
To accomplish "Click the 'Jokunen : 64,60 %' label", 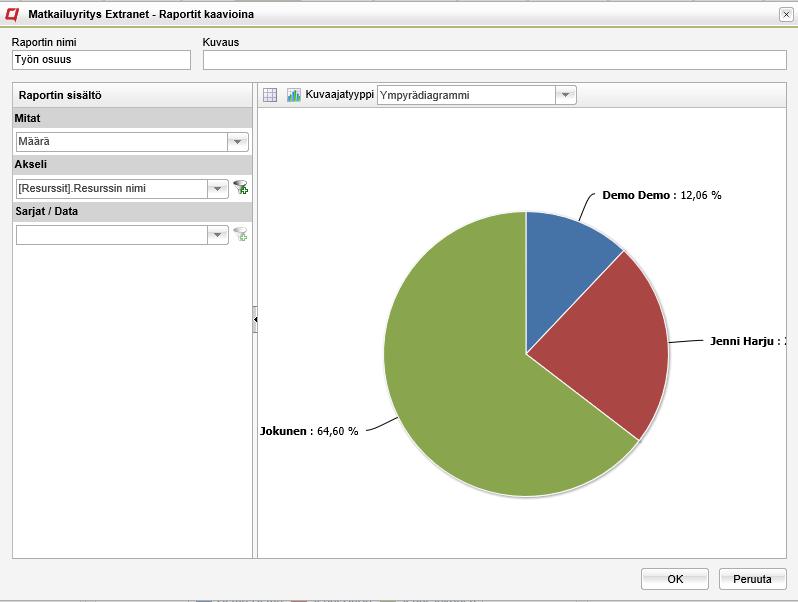I will [309, 431].
